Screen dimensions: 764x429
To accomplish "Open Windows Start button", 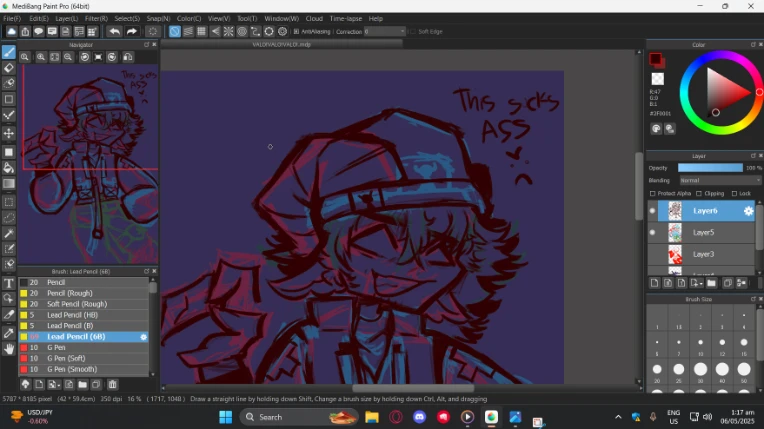I will coord(226,417).
